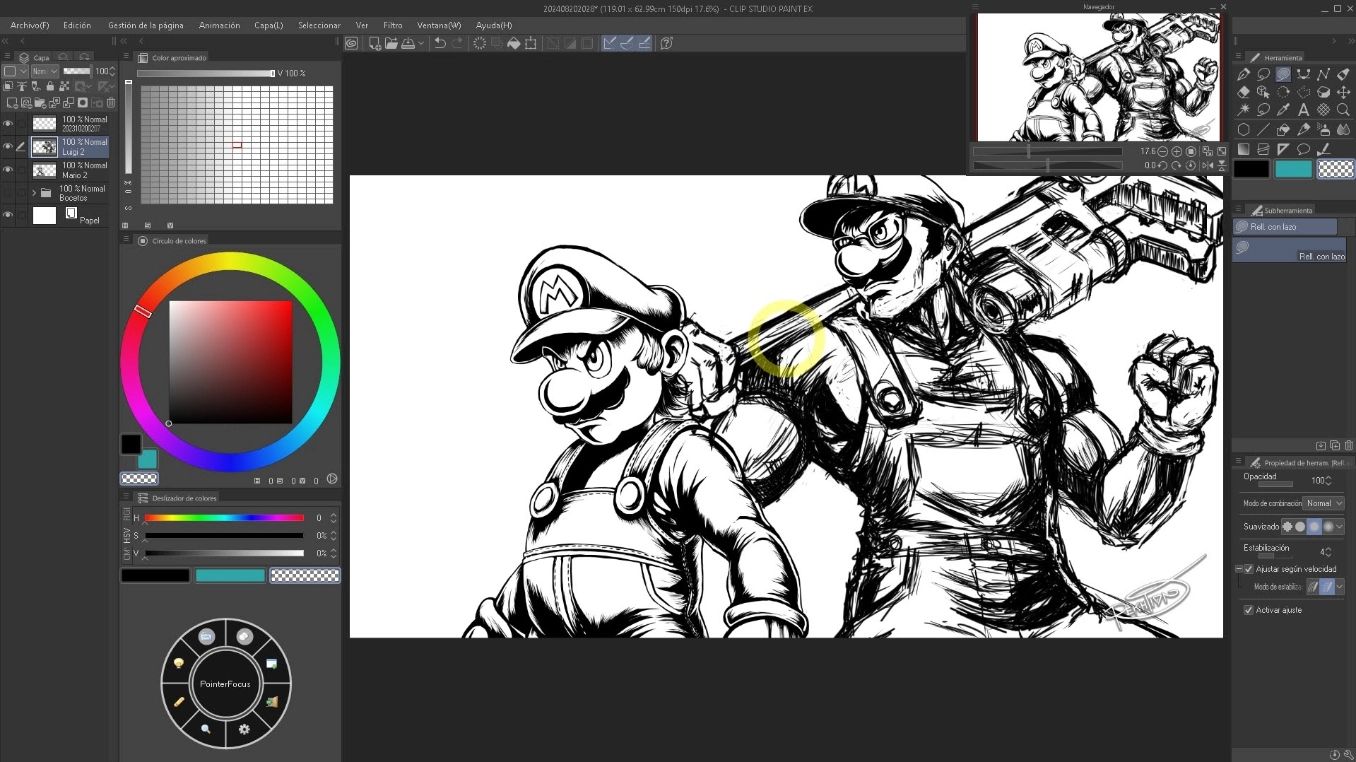
Task: Select the straight Line figure tool
Action: [1263, 130]
